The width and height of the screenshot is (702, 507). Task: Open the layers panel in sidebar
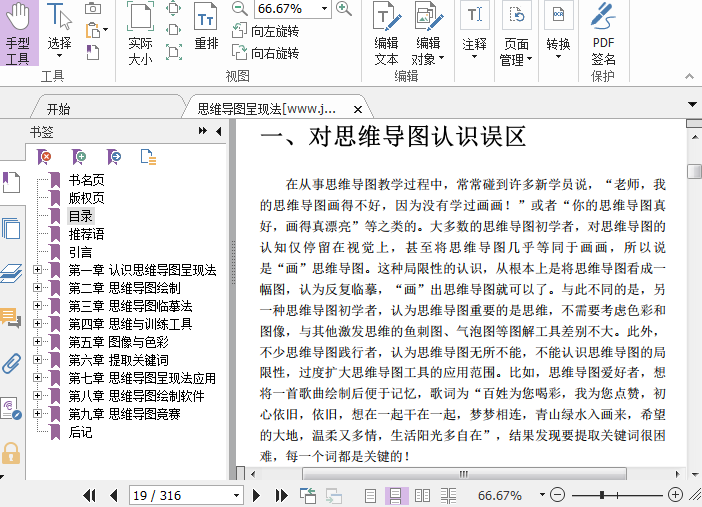click(x=11, y=272)
